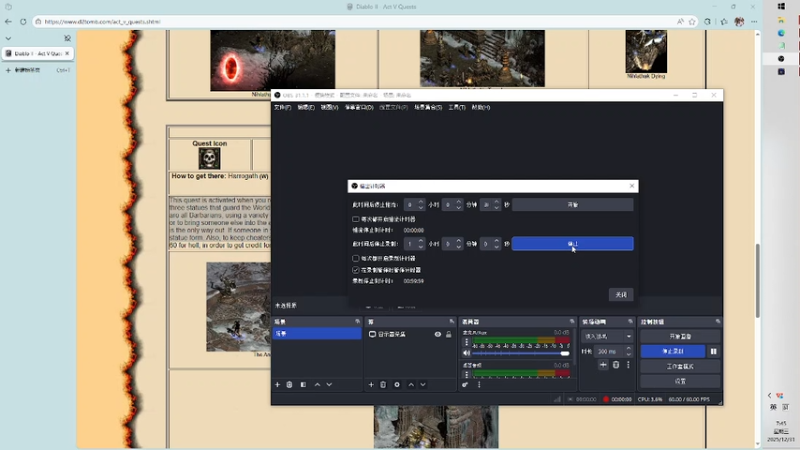Add a configurable transition plus icon

603,365
